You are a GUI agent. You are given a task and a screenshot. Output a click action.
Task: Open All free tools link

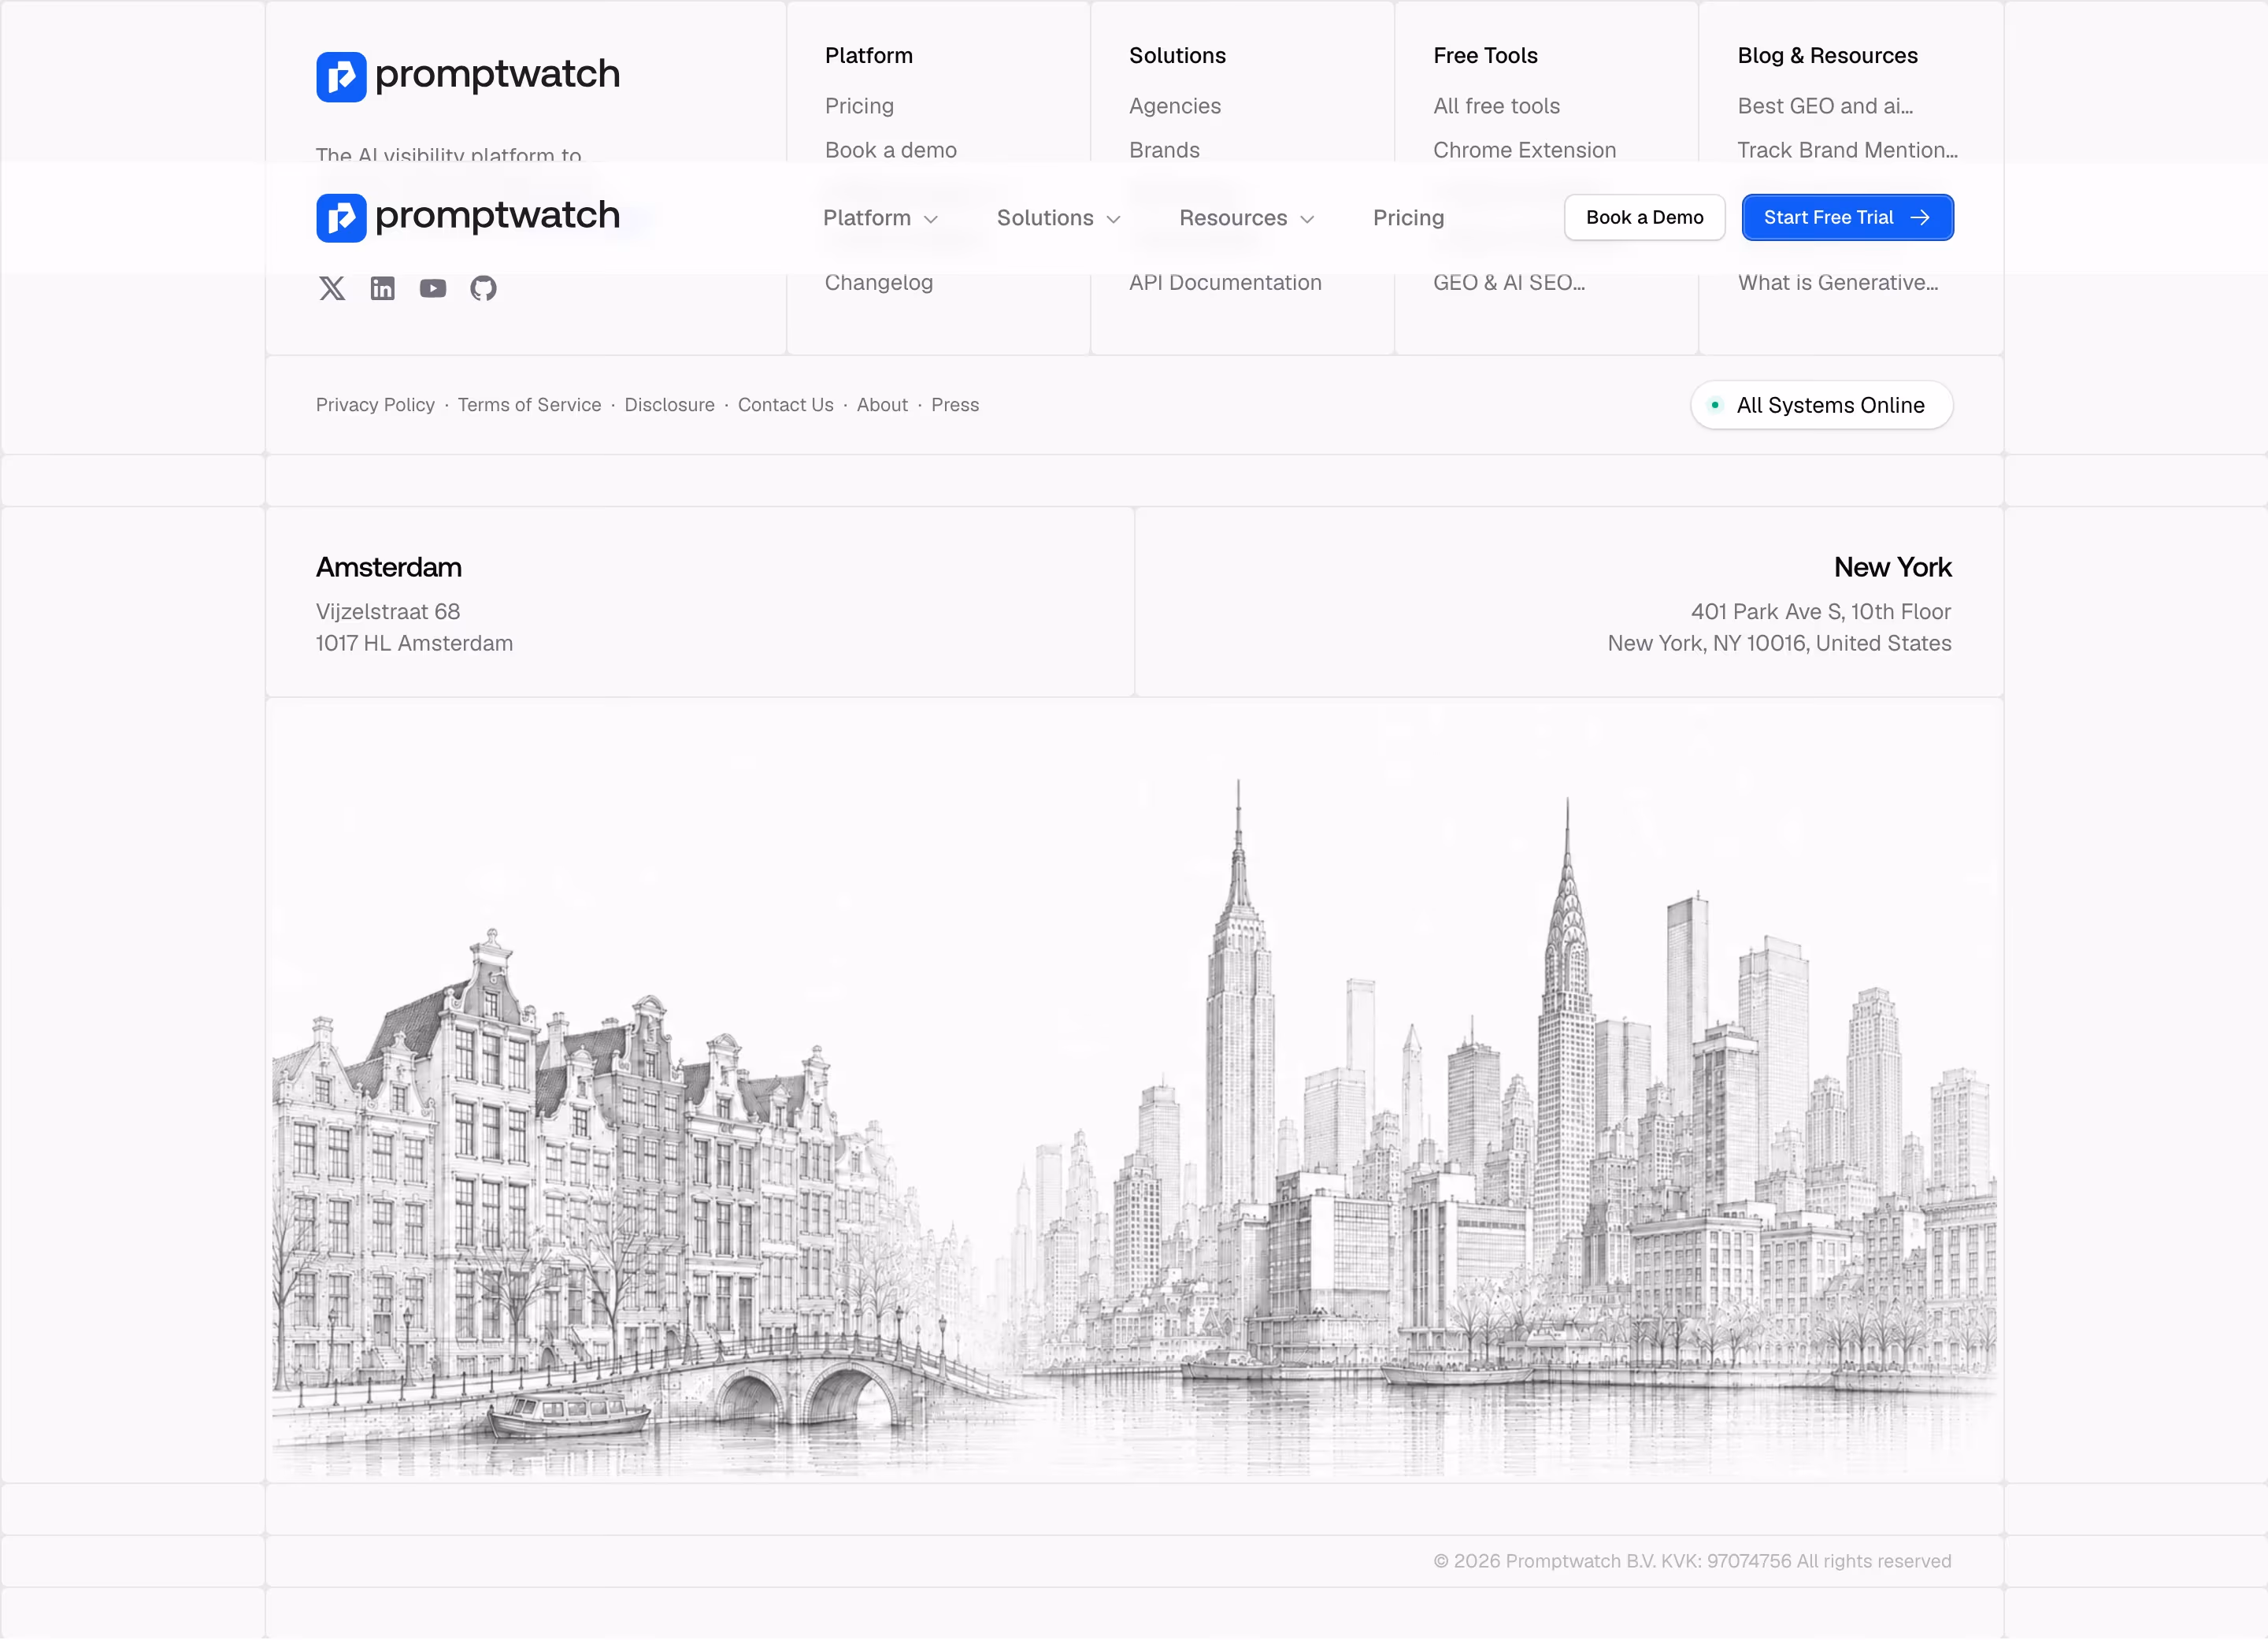pyautogui.click(x=1496, y=106)
